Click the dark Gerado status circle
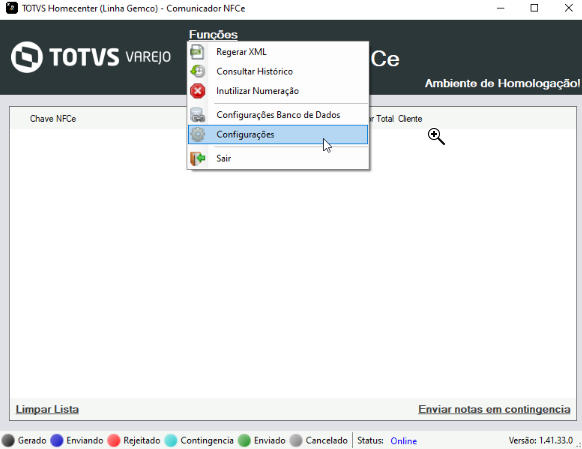The height and width of the screenshot is (449, 582). click(x=8, y=440)
